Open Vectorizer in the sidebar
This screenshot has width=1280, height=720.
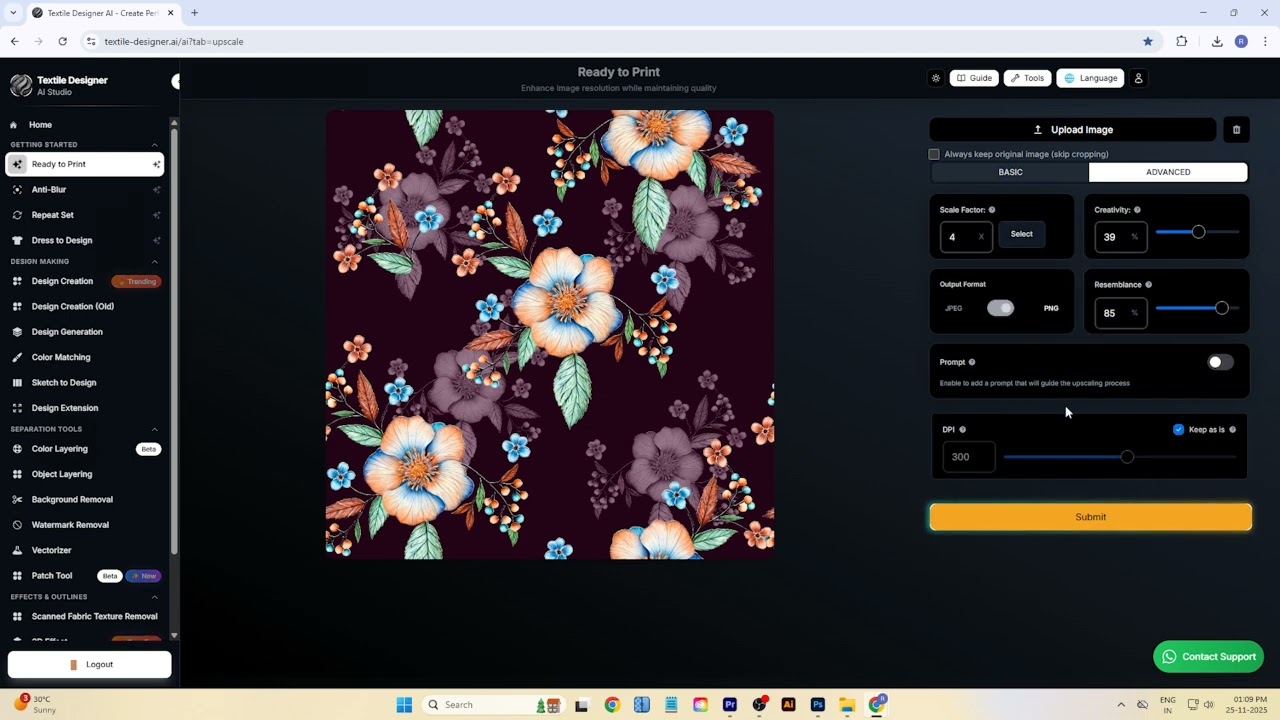click(51, 550)
